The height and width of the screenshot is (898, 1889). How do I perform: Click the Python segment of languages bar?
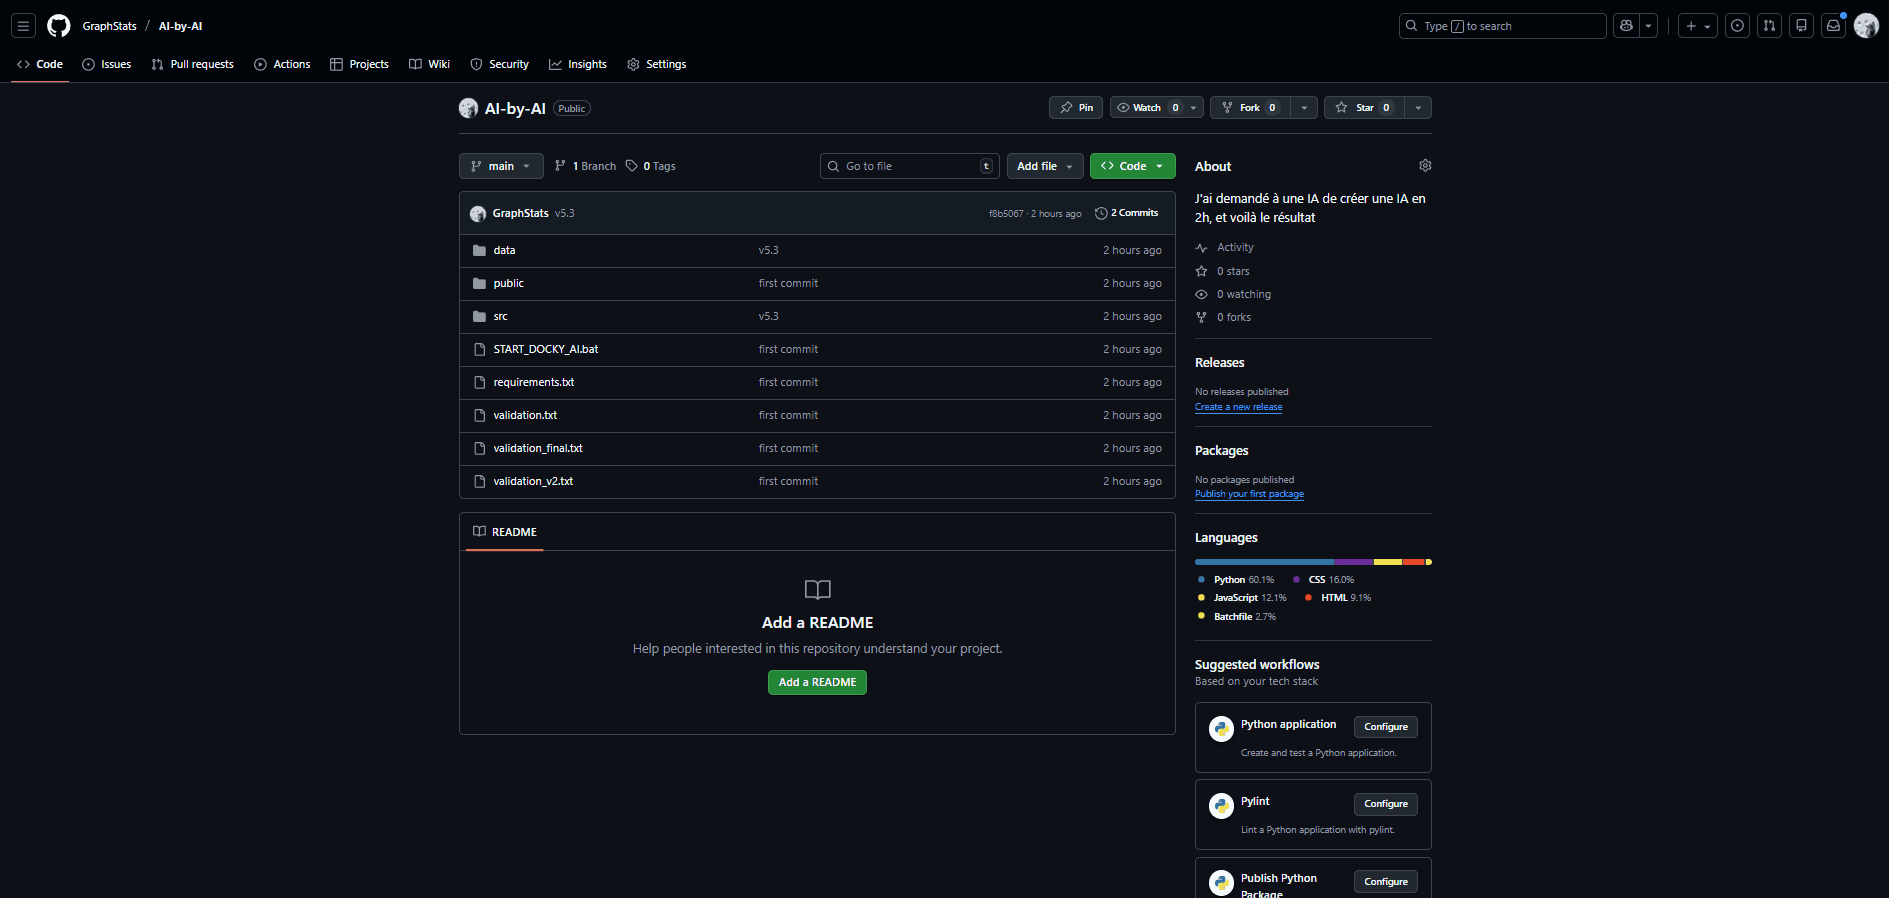(x=1264, y=562)
